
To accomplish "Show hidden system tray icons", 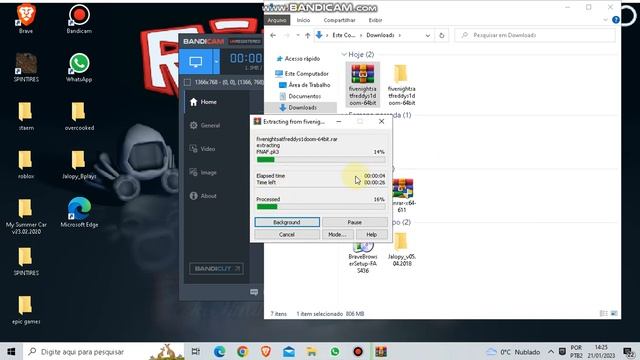I will point(551,351).
